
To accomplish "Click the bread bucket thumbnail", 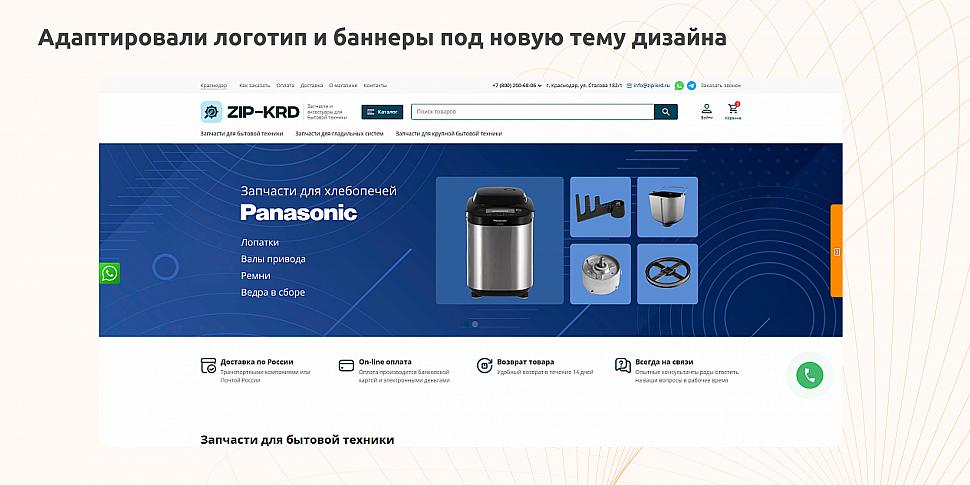I will pyautogui.click(x=667, y=207).
